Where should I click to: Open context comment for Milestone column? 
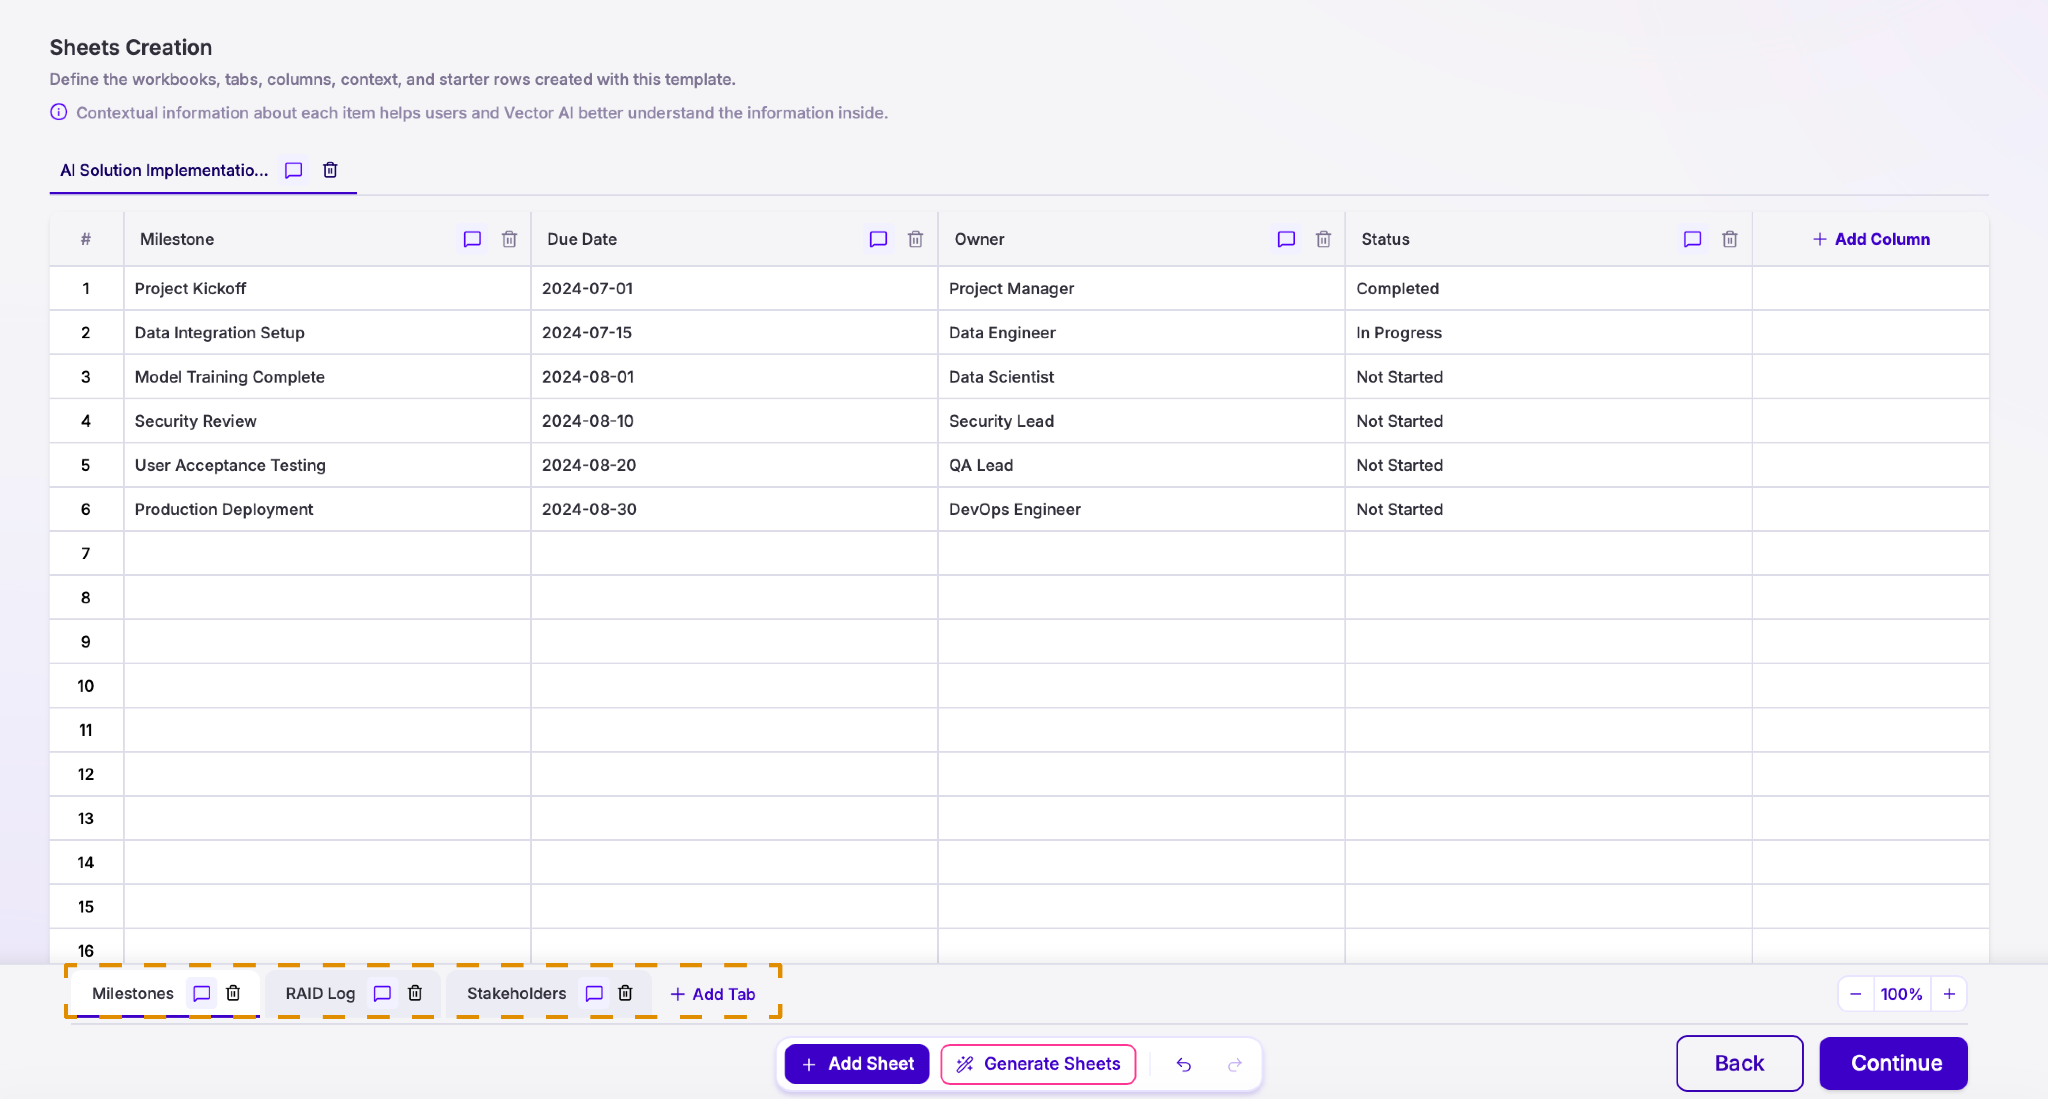point(472,239)
